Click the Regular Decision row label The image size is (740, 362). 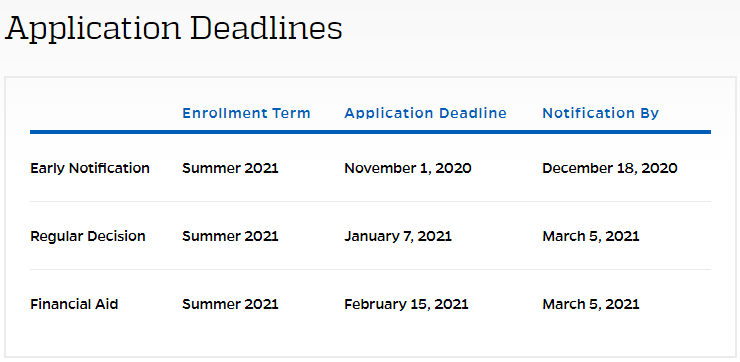click(88, 236)
